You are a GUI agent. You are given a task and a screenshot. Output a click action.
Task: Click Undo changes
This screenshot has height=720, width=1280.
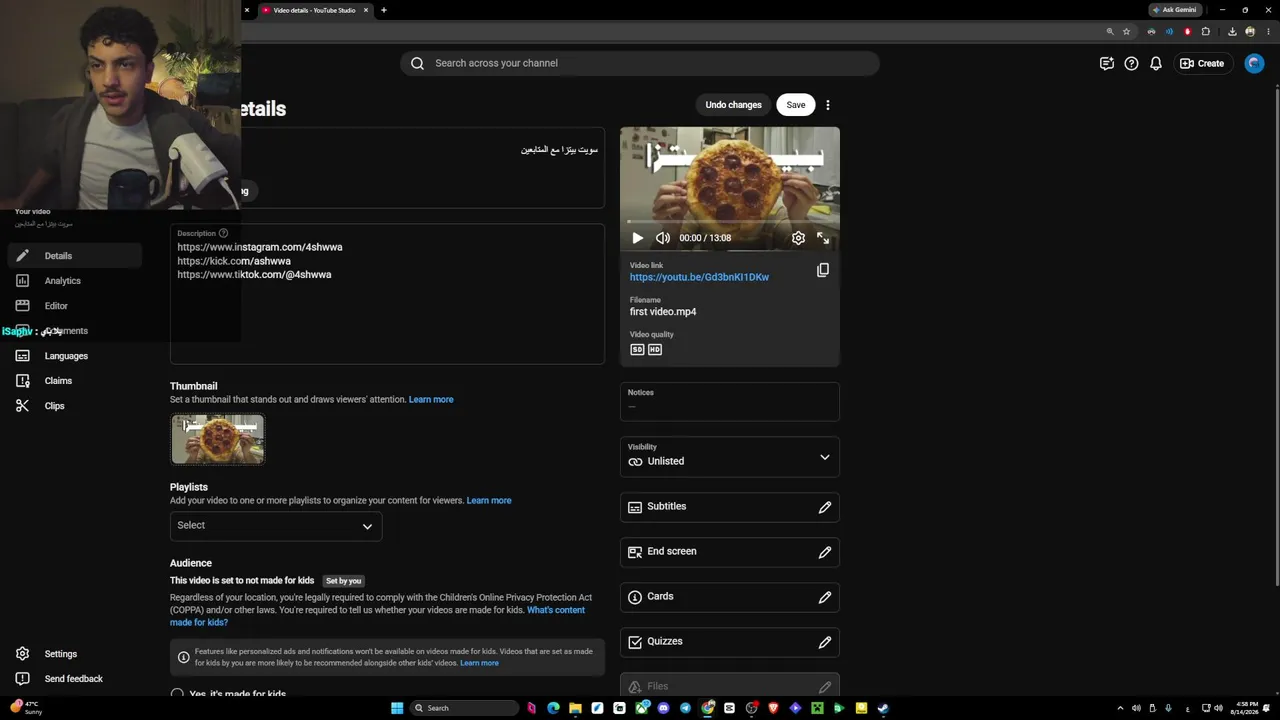tap(733, 105)
